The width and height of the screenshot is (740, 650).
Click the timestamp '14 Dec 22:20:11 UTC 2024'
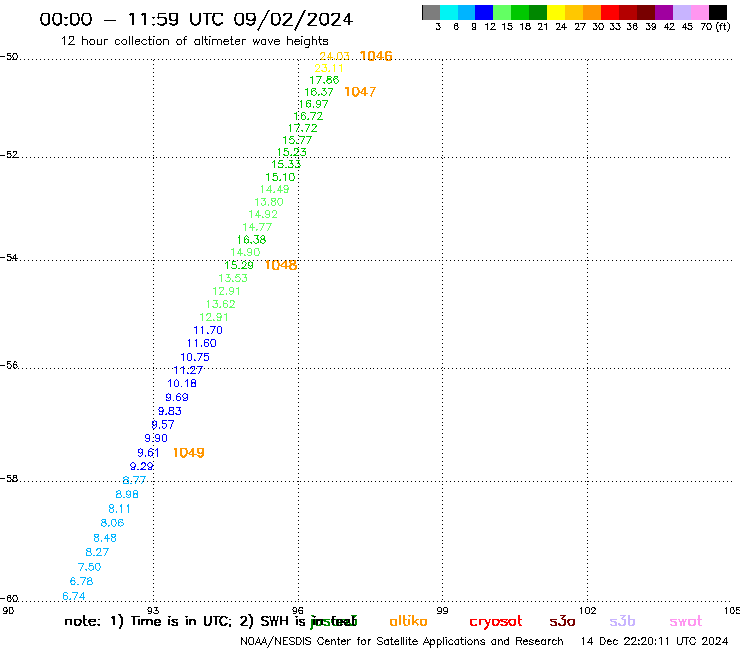coord(655,641)
